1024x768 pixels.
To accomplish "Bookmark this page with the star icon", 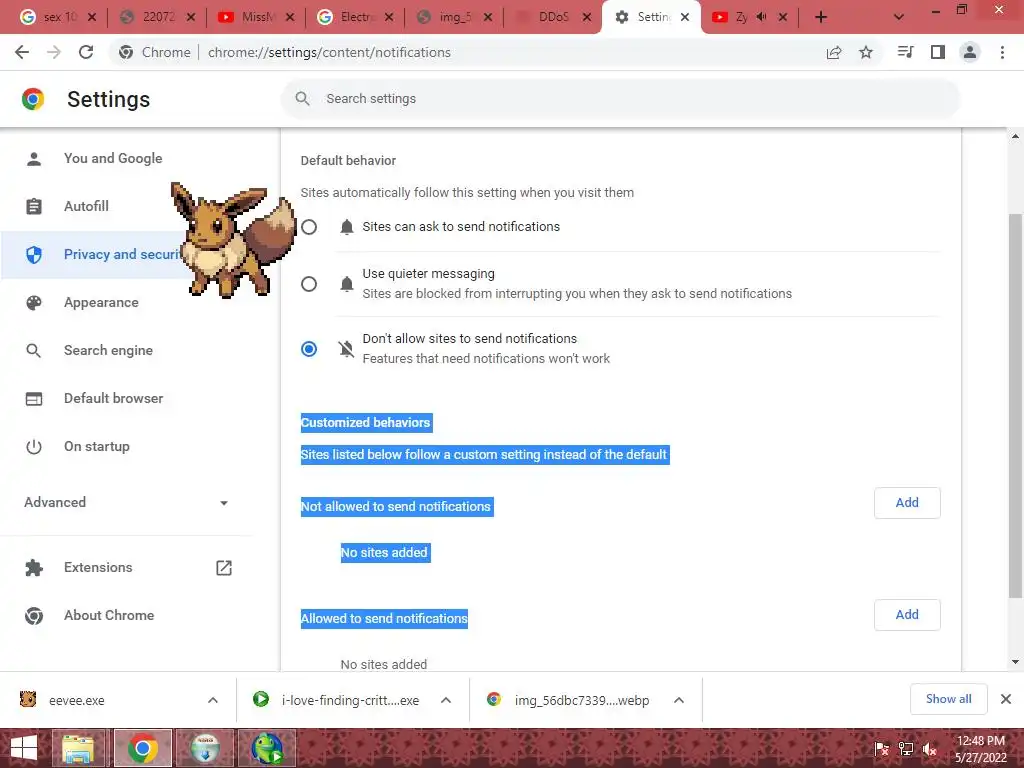I will (x=866, y=52).
